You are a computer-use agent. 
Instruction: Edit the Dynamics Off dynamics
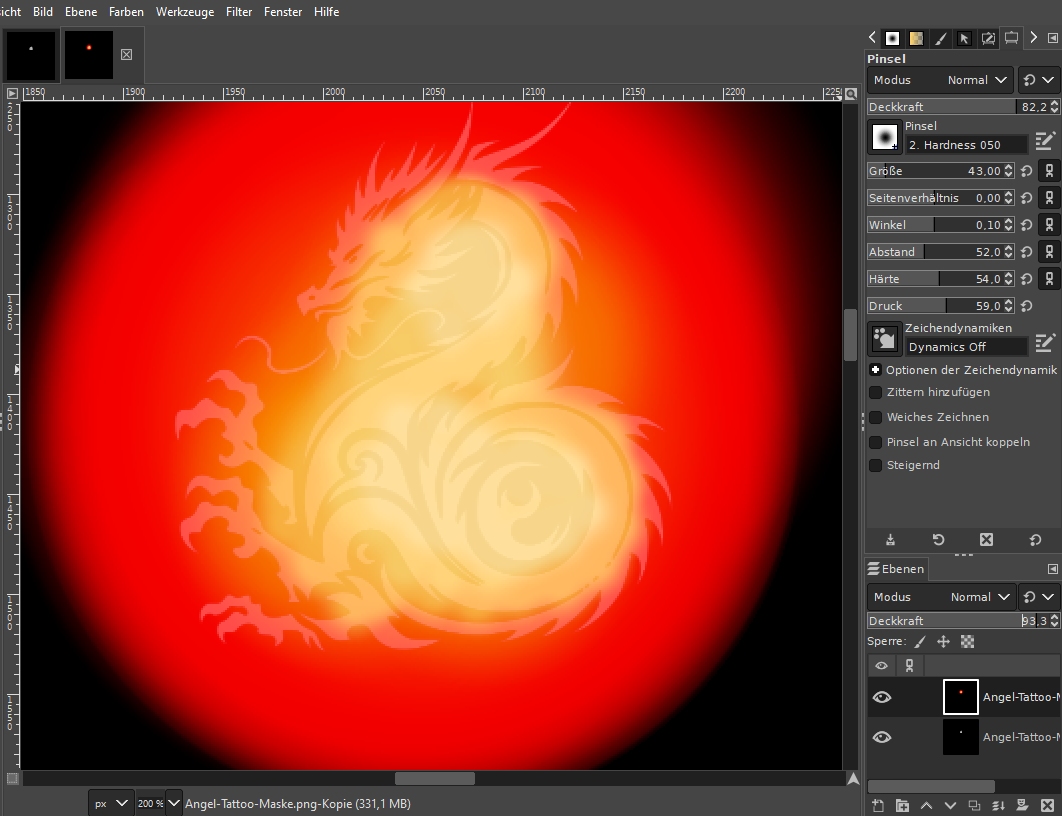[1045, 343]
